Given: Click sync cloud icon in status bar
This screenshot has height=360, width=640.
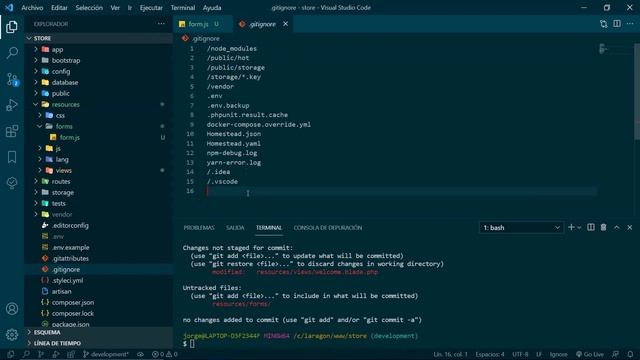Looking at the screenshot, I should [x=140, y=354].
